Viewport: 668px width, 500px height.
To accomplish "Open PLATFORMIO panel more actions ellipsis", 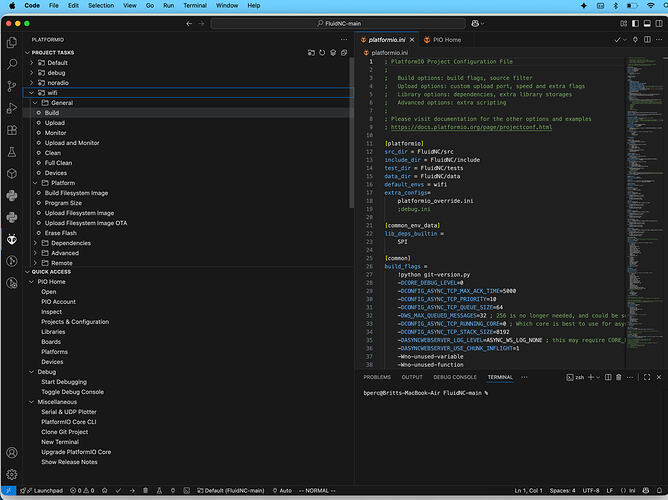I will coord(344,40).
